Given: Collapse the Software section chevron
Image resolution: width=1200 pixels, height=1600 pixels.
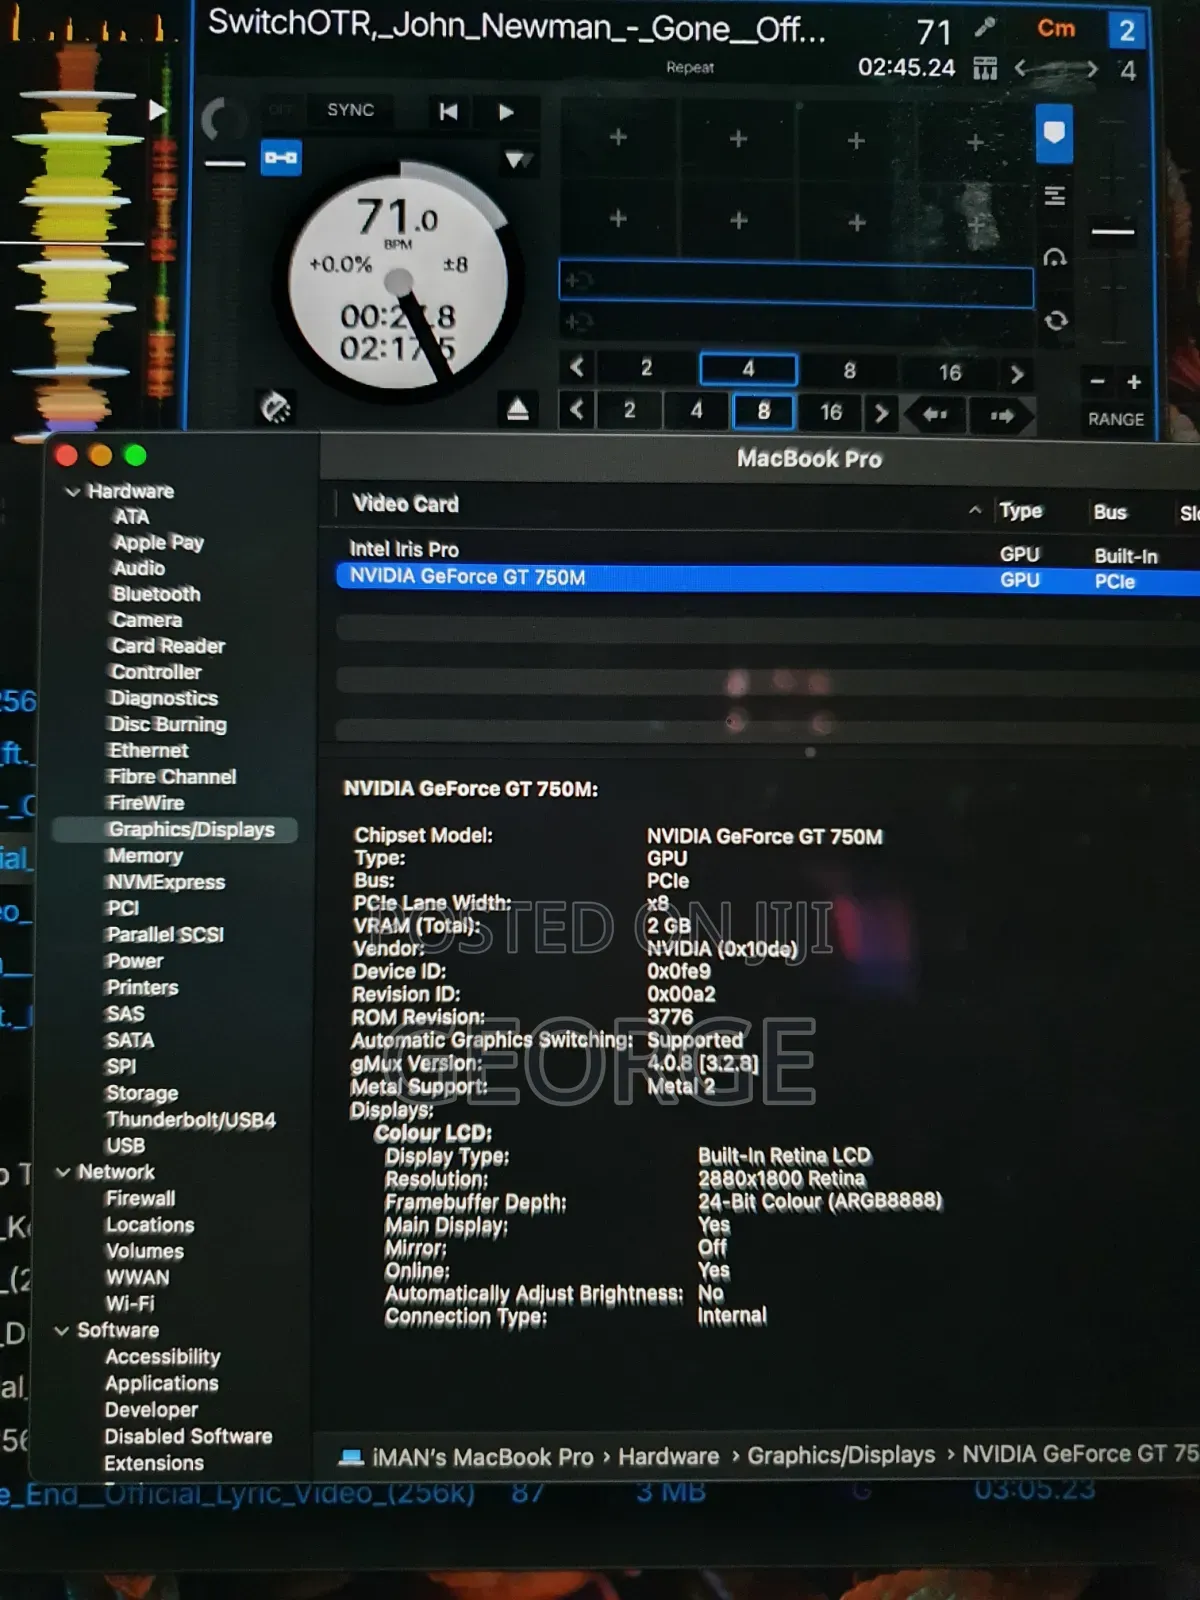Looking at the screenshot, I should coord(62,1331).
